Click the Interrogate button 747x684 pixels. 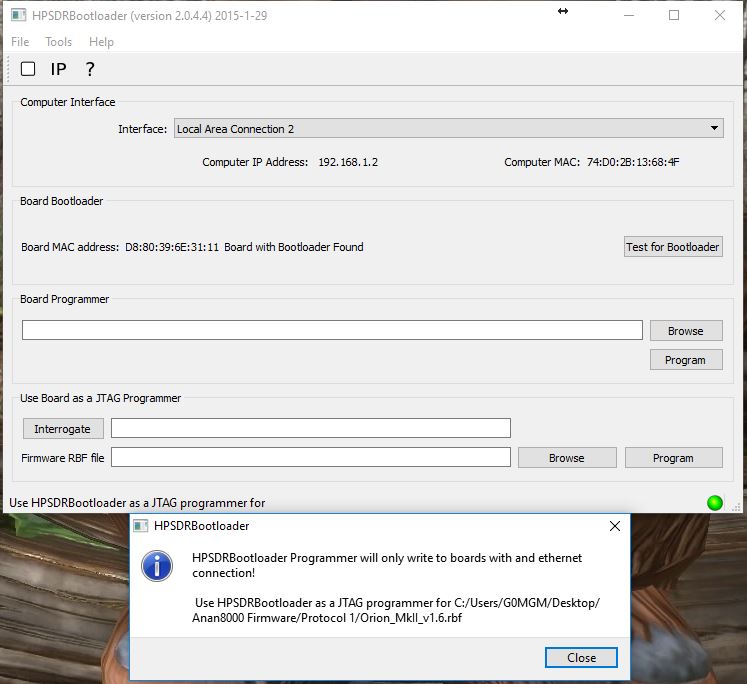pos(63,429)
